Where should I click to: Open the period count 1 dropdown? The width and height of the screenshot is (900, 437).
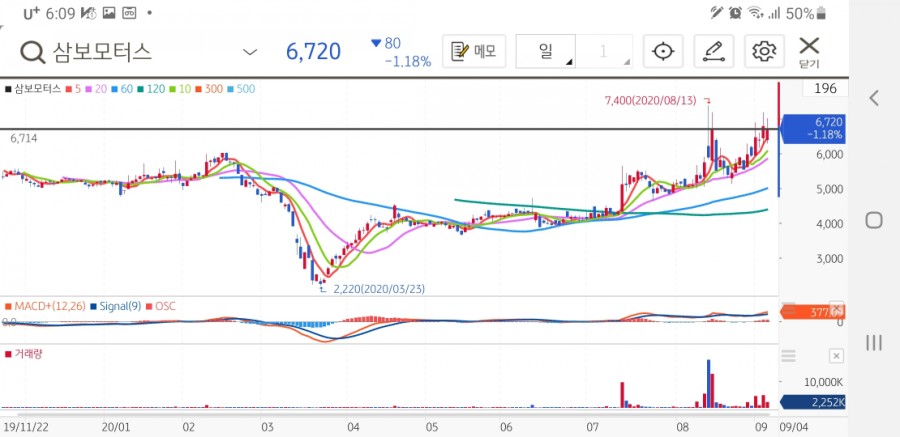coord(604,51)
